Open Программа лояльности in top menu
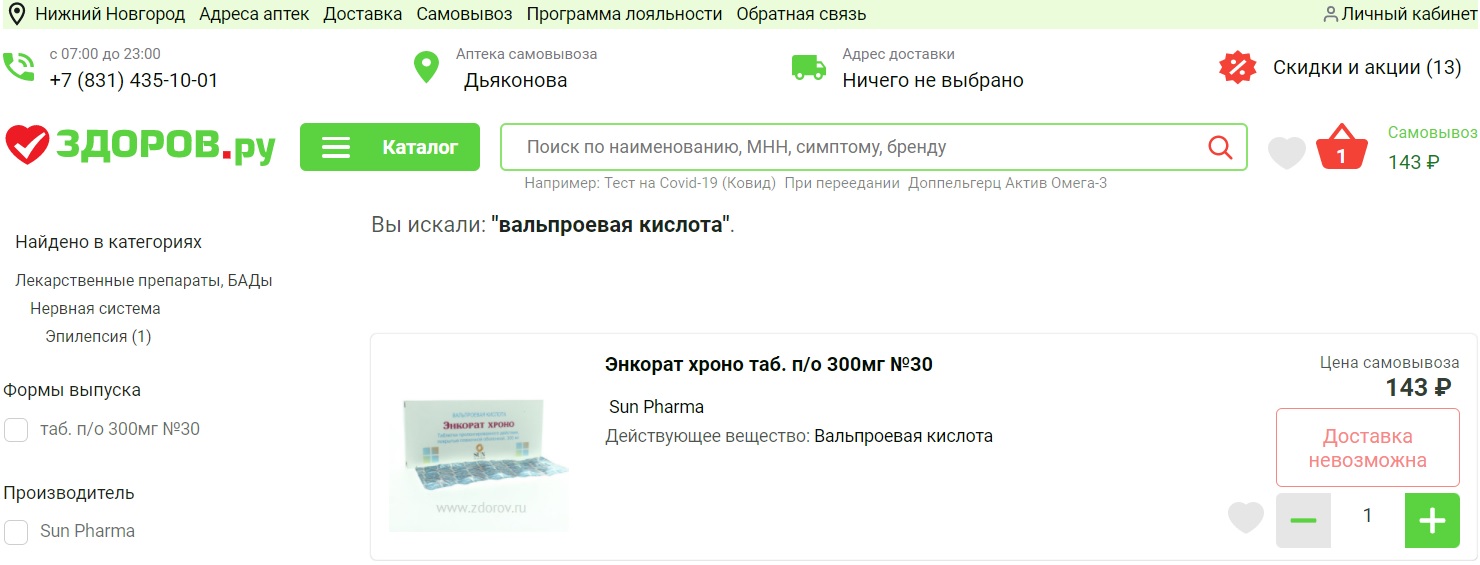Screen dimensions: 1480x565 point(624,14)
